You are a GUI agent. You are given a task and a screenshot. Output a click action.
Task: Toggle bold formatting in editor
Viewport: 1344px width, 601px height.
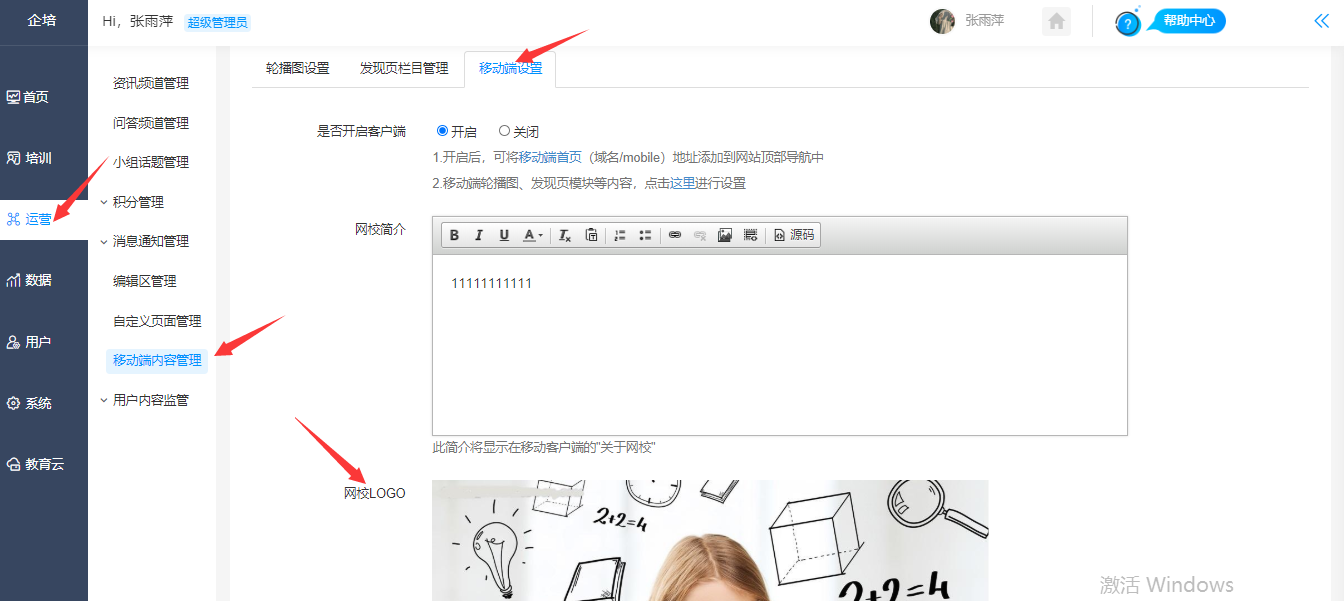(454, 235)
